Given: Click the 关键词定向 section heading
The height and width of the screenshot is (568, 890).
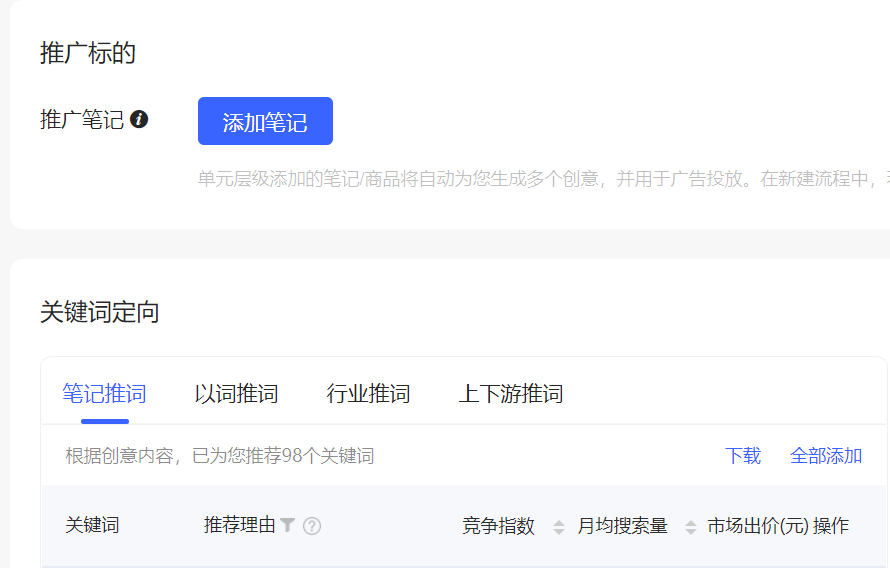Looking at the screenshot, I should coord(100,312).
